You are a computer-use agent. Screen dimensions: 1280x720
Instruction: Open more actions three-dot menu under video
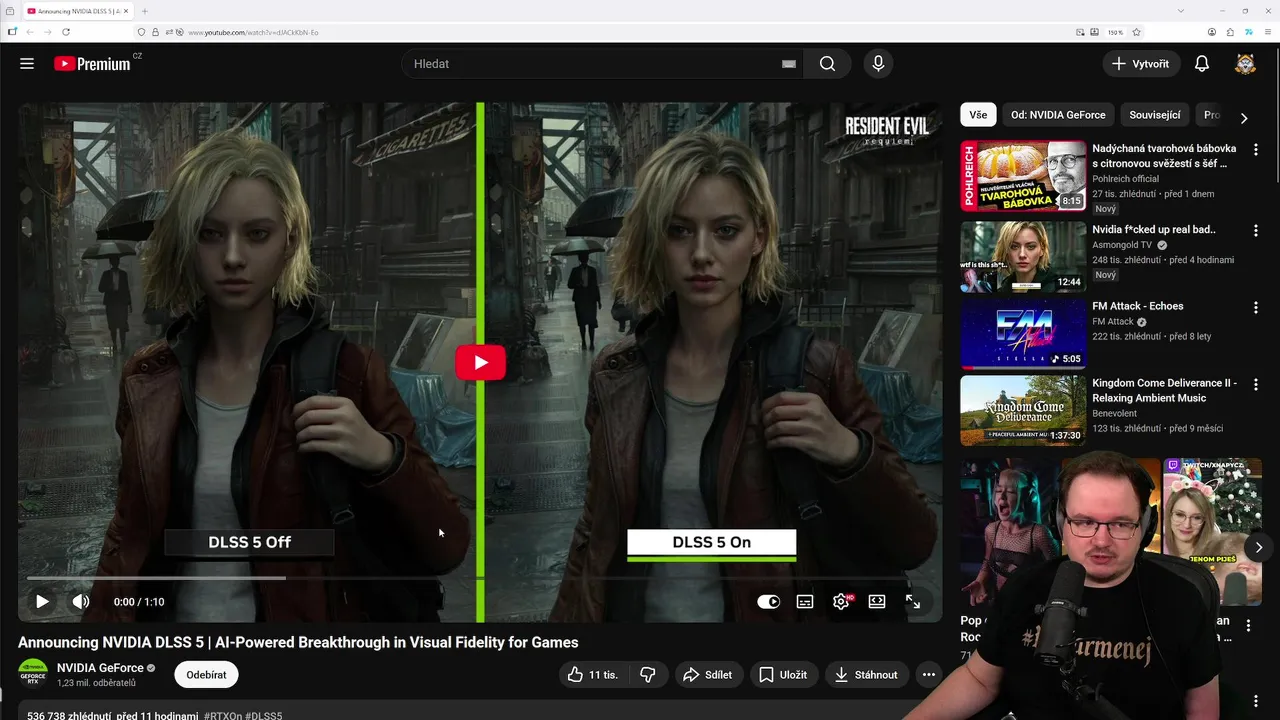pos(929,675)
